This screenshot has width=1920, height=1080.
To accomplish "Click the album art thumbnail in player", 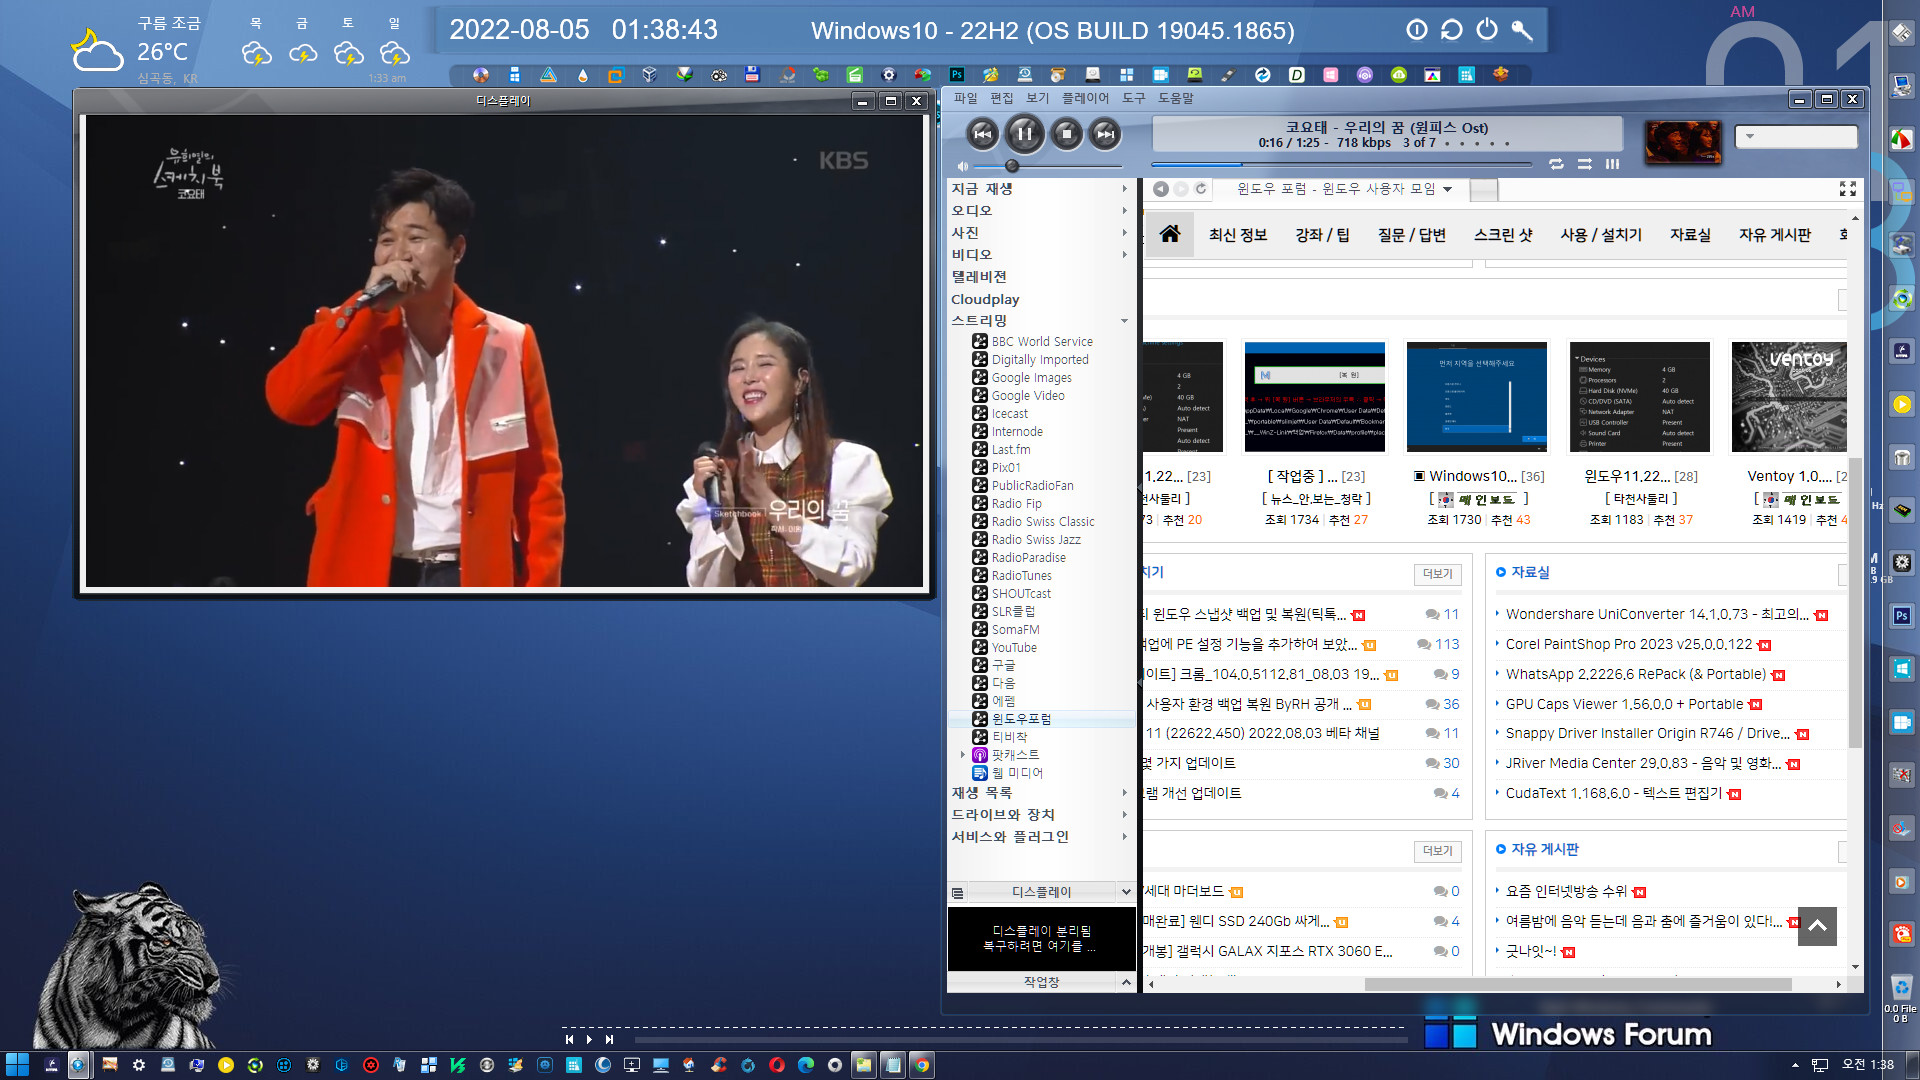I will tap(1683, 142).
